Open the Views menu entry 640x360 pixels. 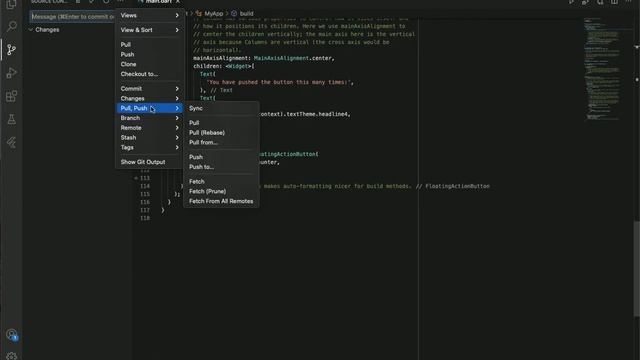pos(149,16)
